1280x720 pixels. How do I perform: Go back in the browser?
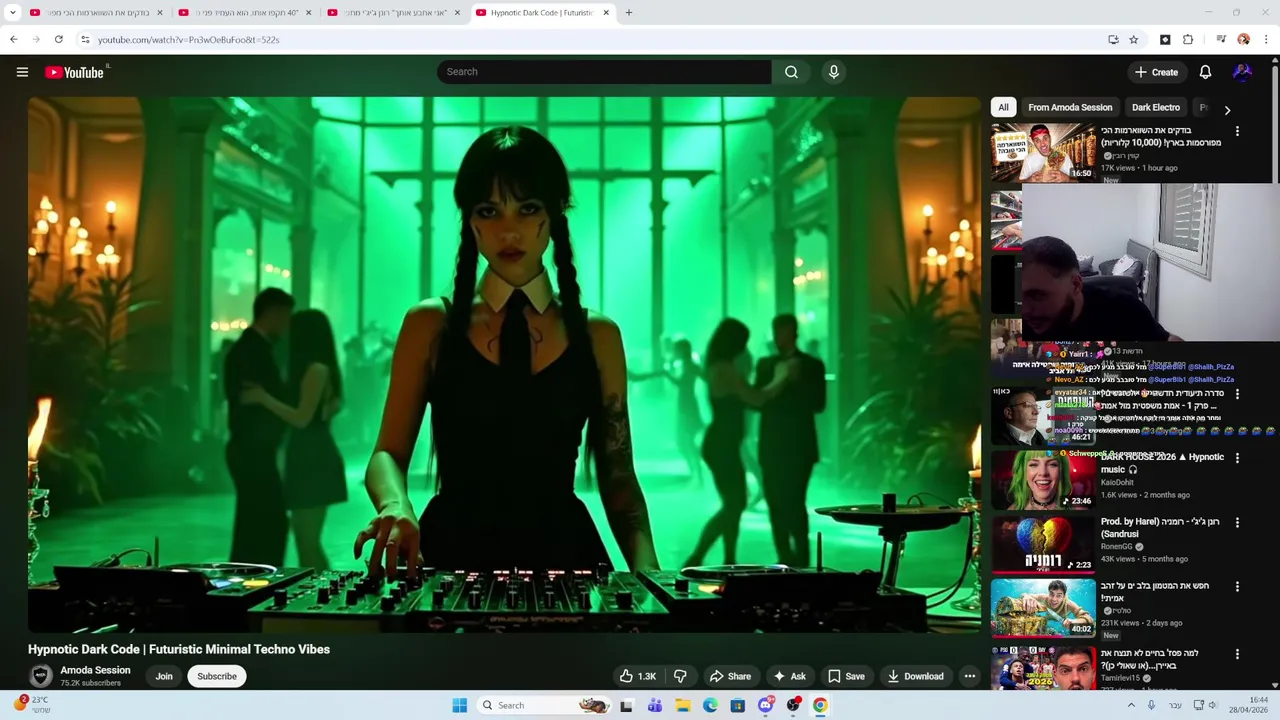click(x=13, y=39)
